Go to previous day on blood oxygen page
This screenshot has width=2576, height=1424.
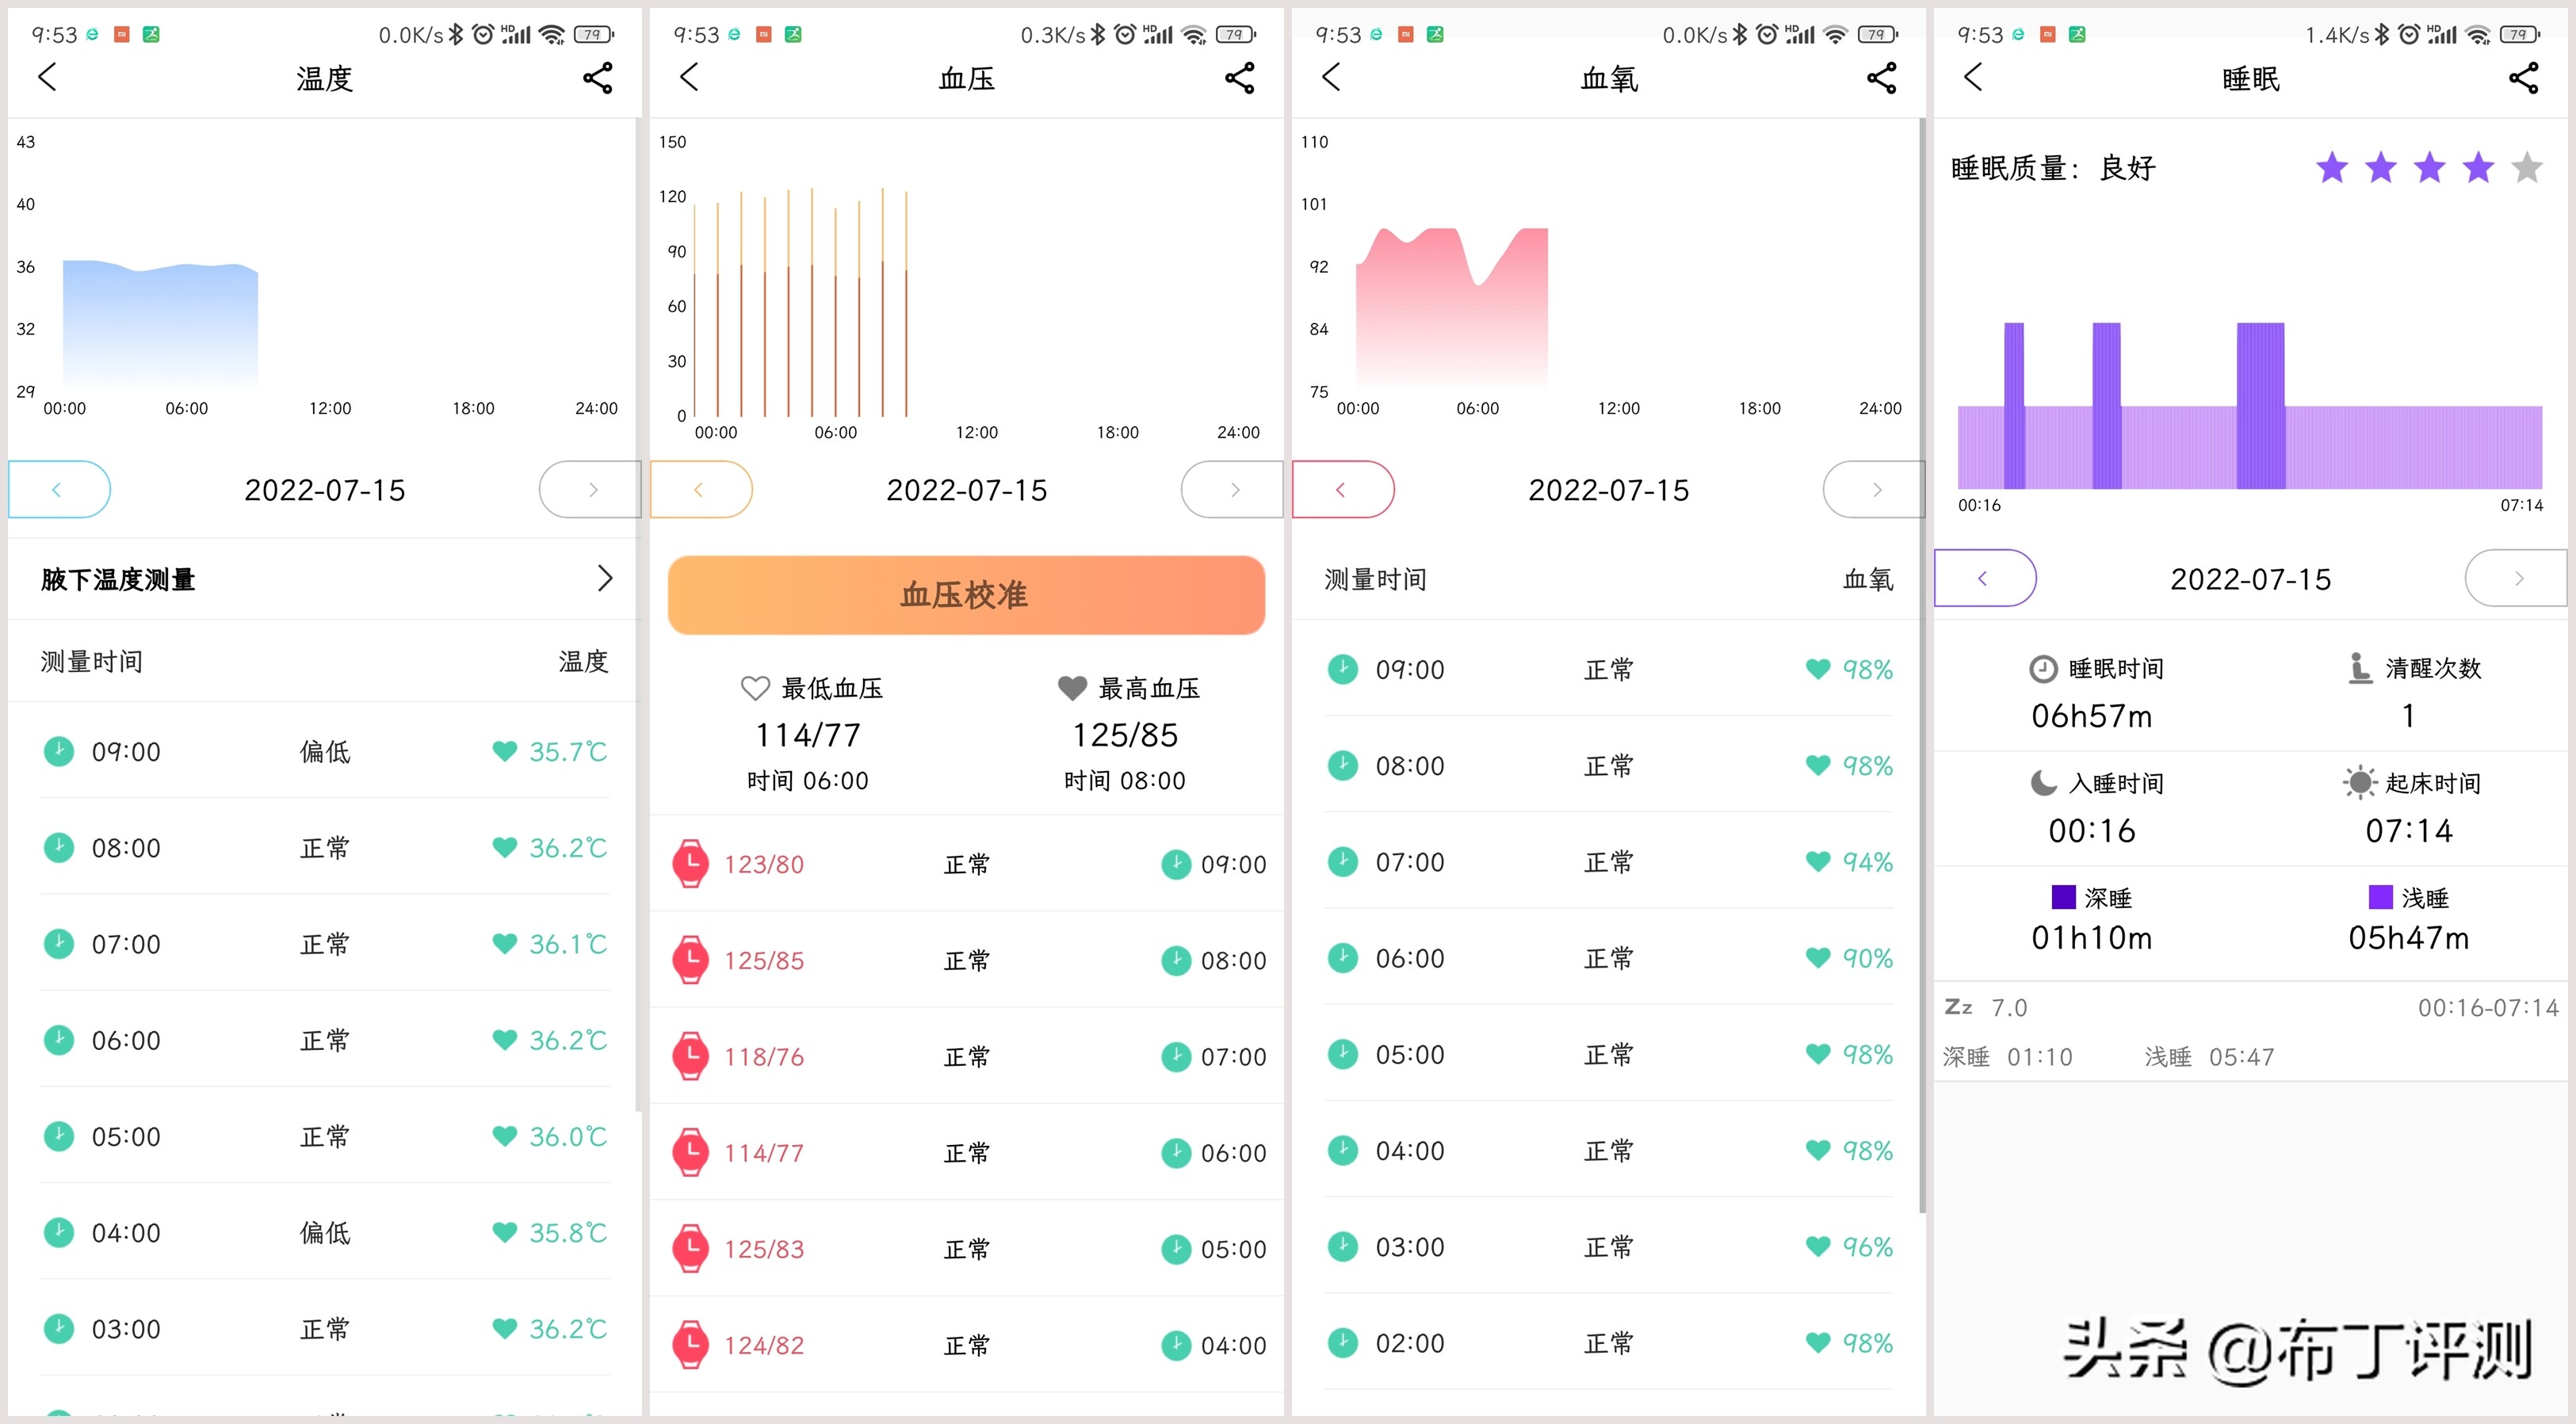(1342, 489)
